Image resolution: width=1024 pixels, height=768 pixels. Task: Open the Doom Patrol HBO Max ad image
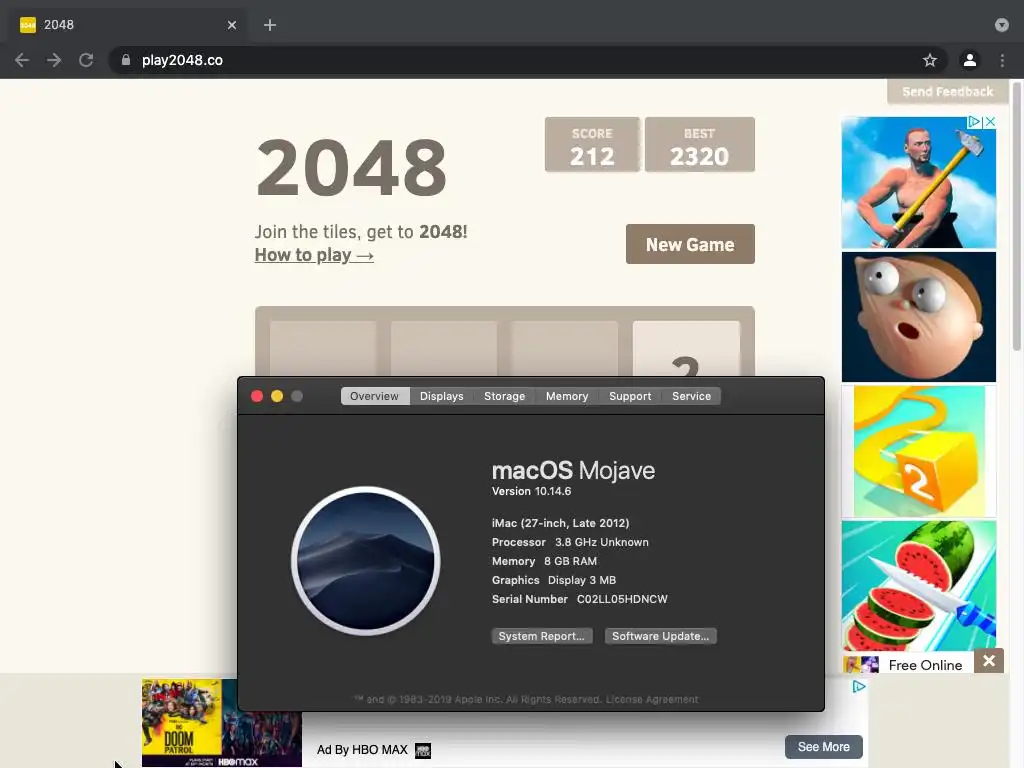click(222, 723)
